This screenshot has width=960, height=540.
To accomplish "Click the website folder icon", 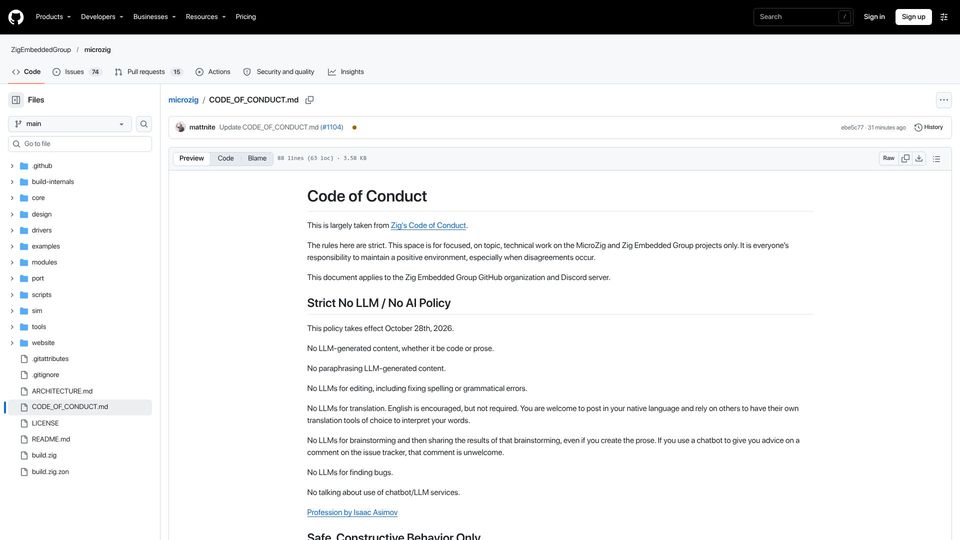I will point(24,343).
